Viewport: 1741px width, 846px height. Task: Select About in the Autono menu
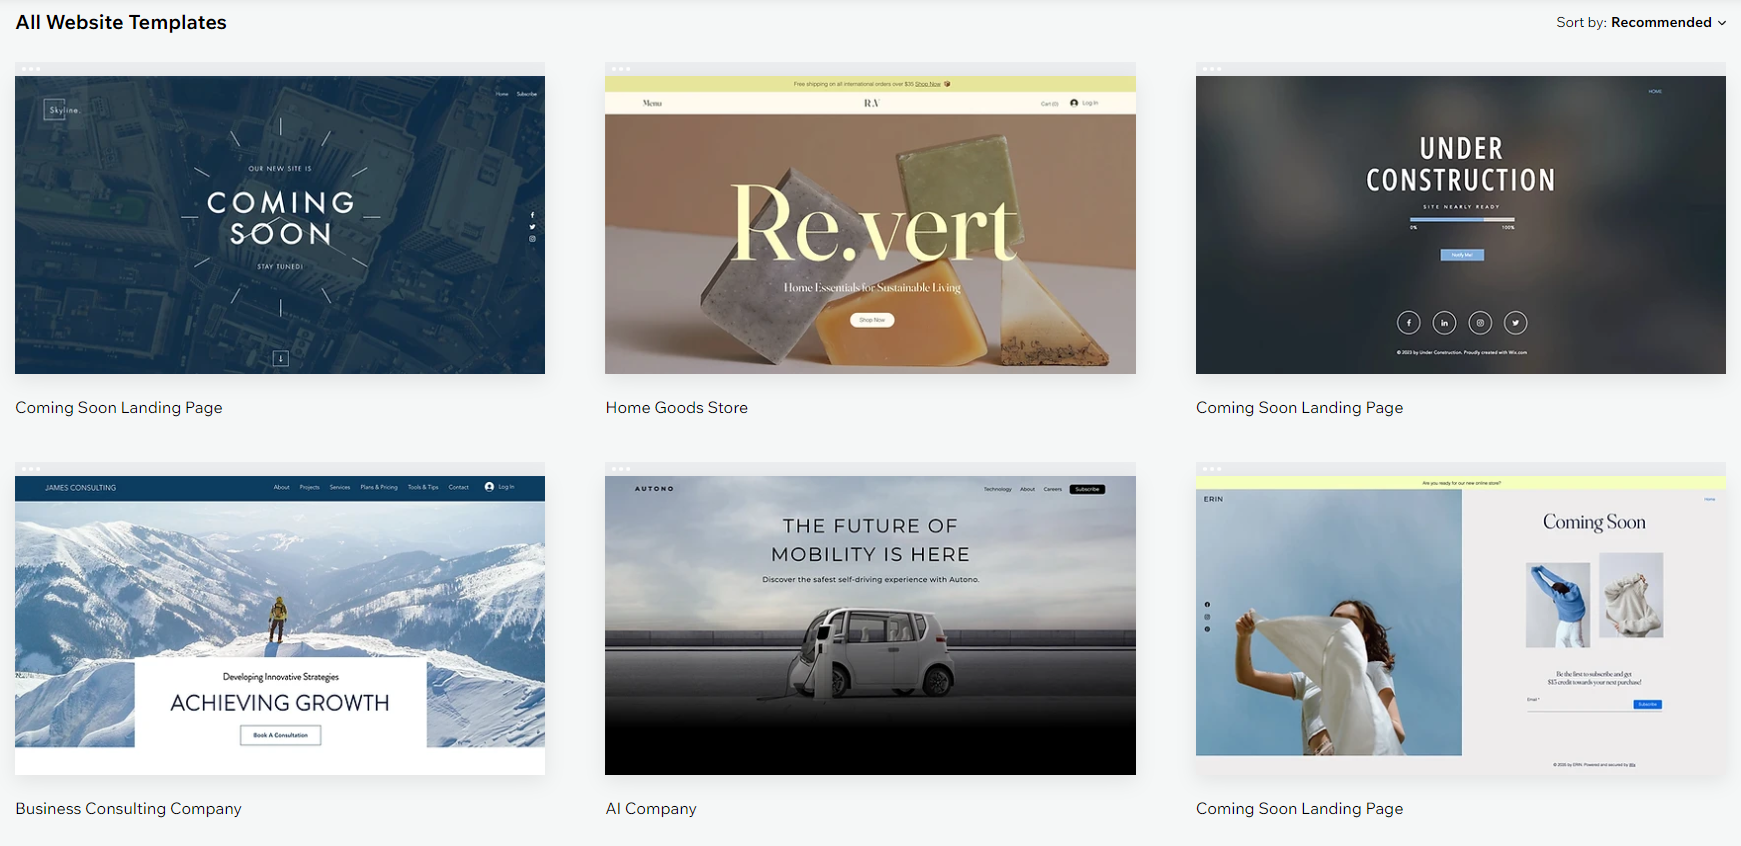click(x=1028, y=489)
